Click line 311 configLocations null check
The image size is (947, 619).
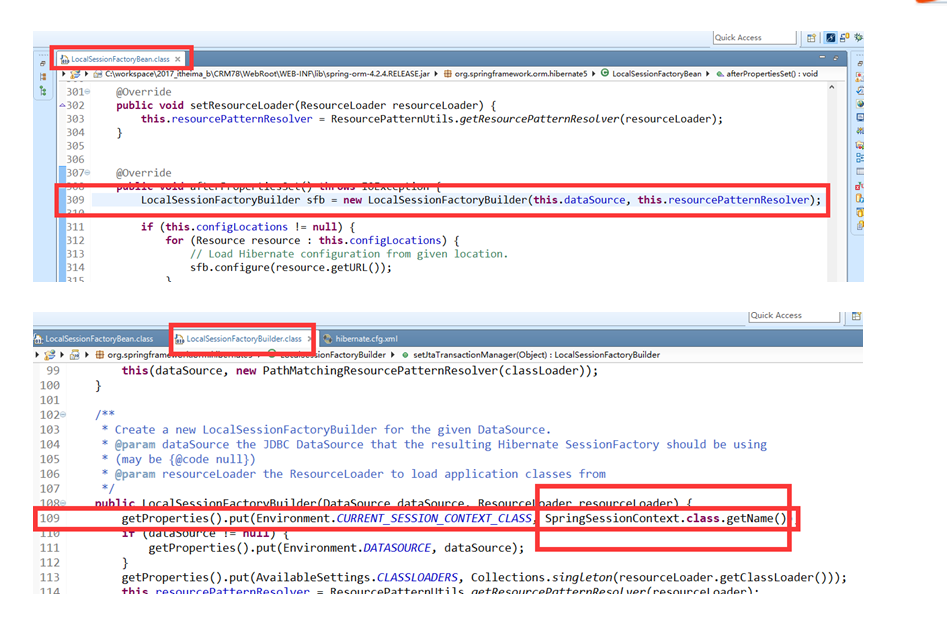pyautogui.click(x=248, y=227)
